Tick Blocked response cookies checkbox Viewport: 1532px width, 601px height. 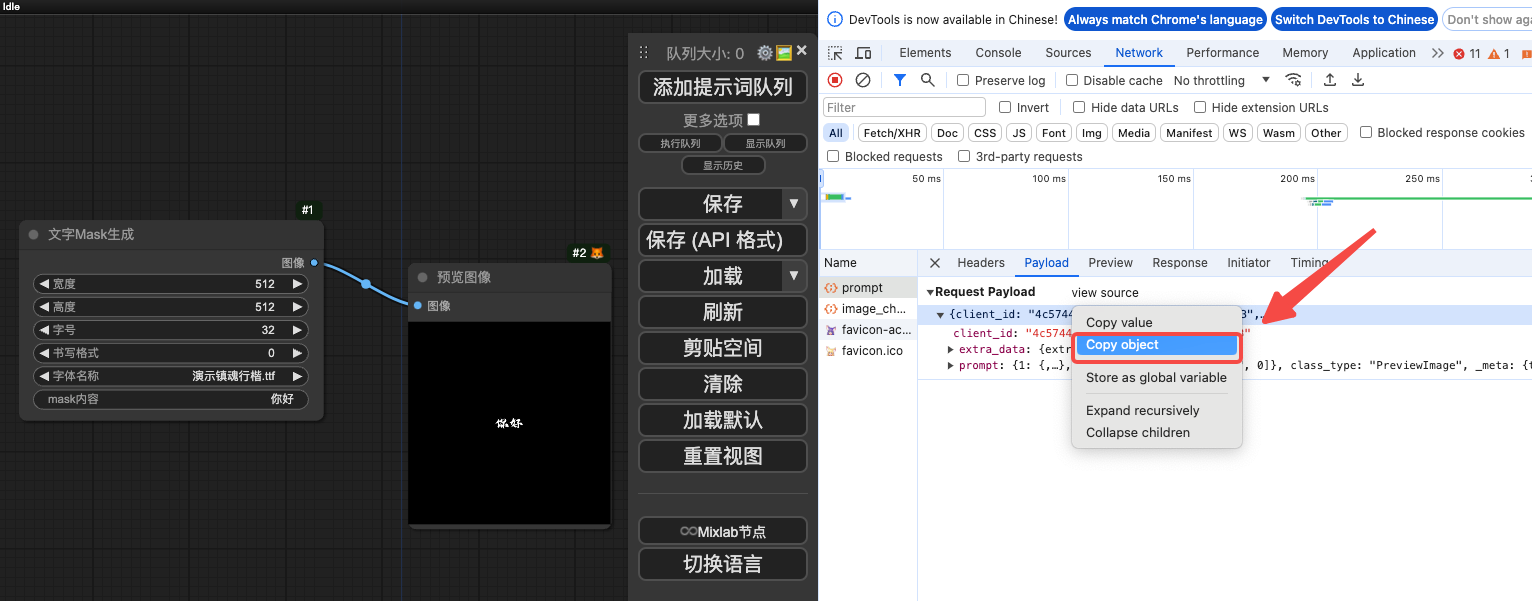[x=1366, y=132]
